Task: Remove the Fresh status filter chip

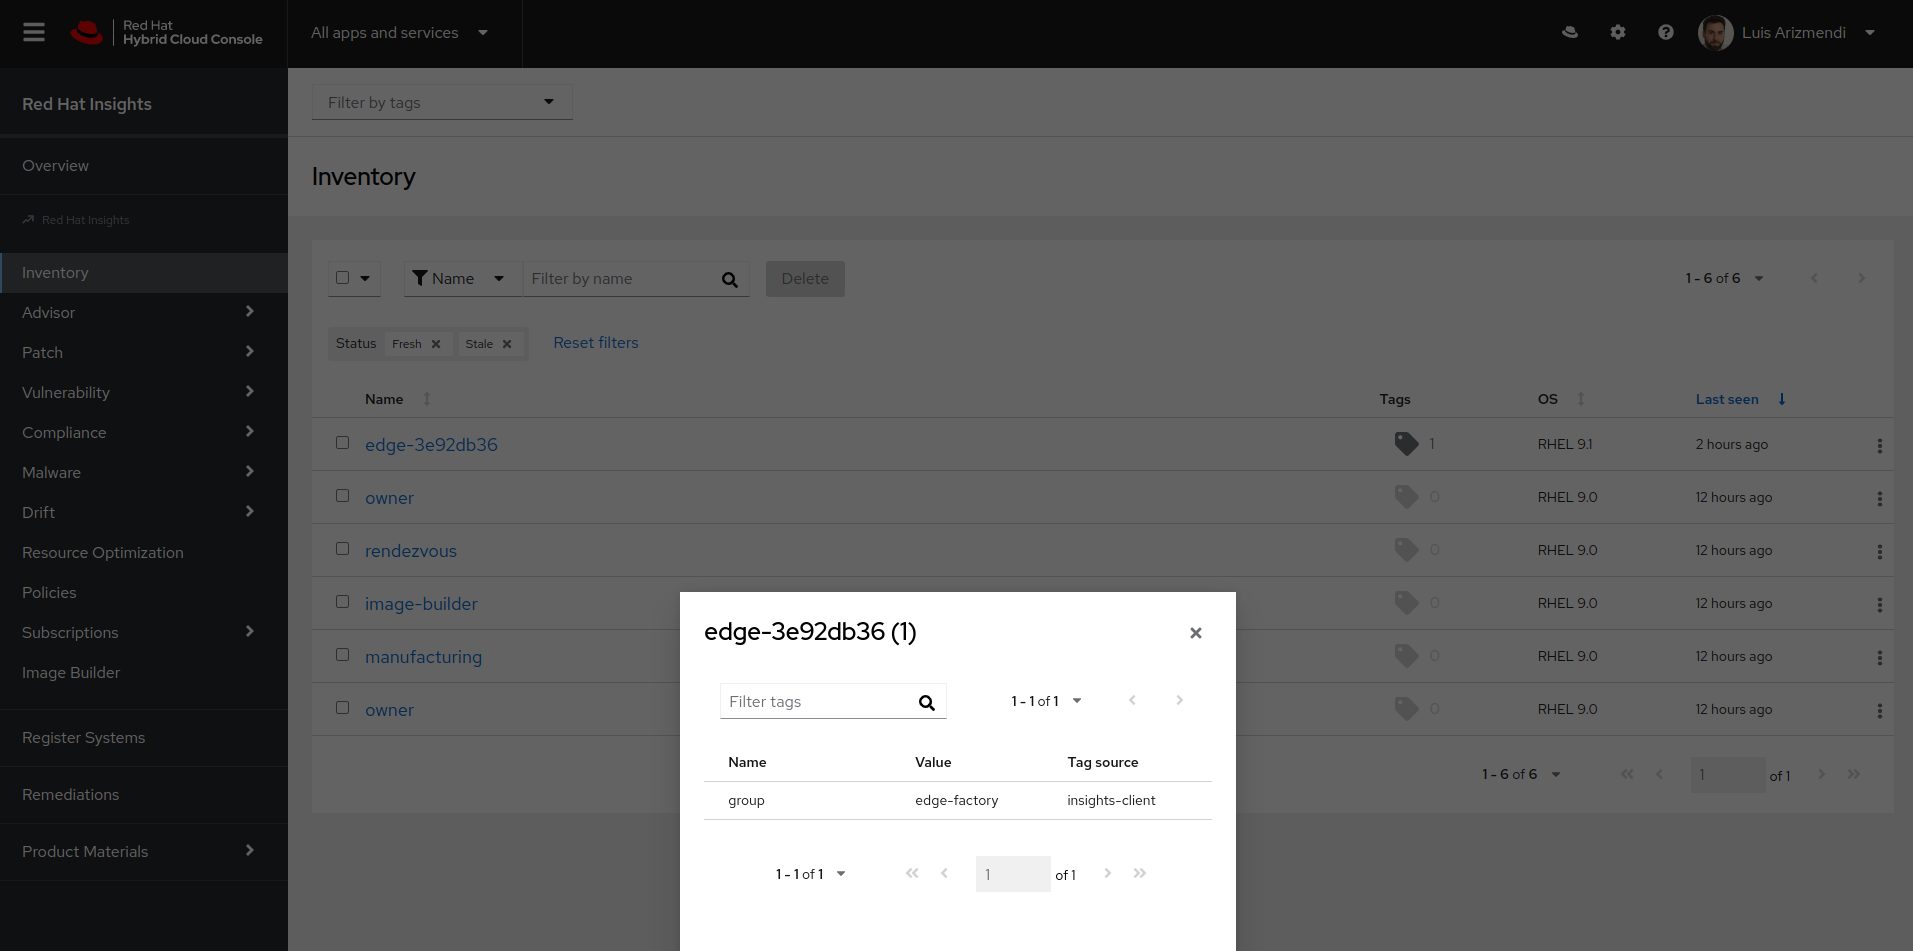Action: click(436, 344)
